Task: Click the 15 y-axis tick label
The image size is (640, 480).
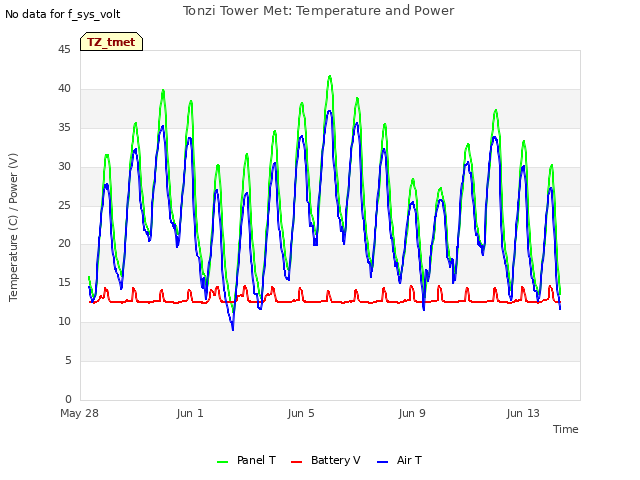Action: (x=64, y=282)
